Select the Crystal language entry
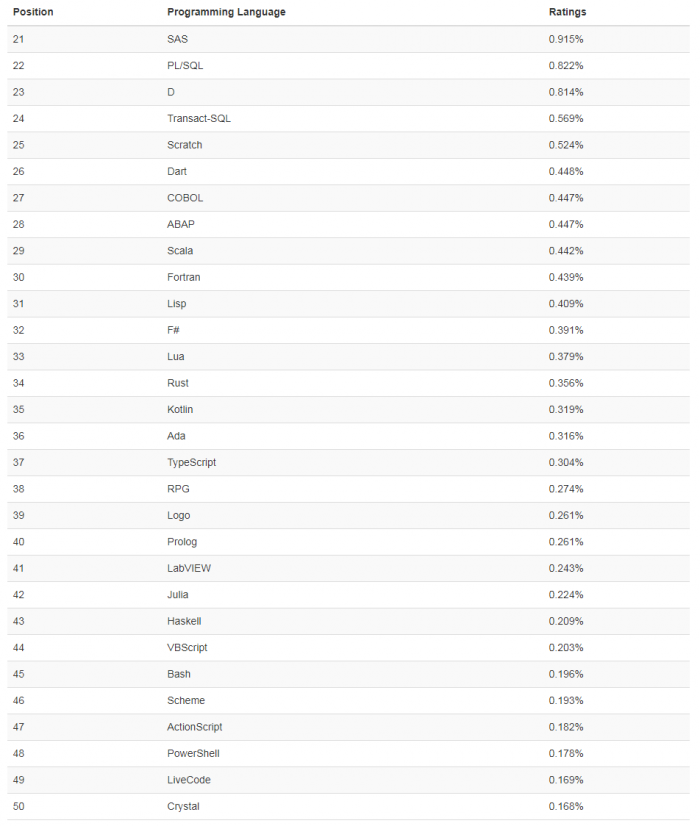The height and width of the screenshot is (826, 700). (x=183, y=806)
